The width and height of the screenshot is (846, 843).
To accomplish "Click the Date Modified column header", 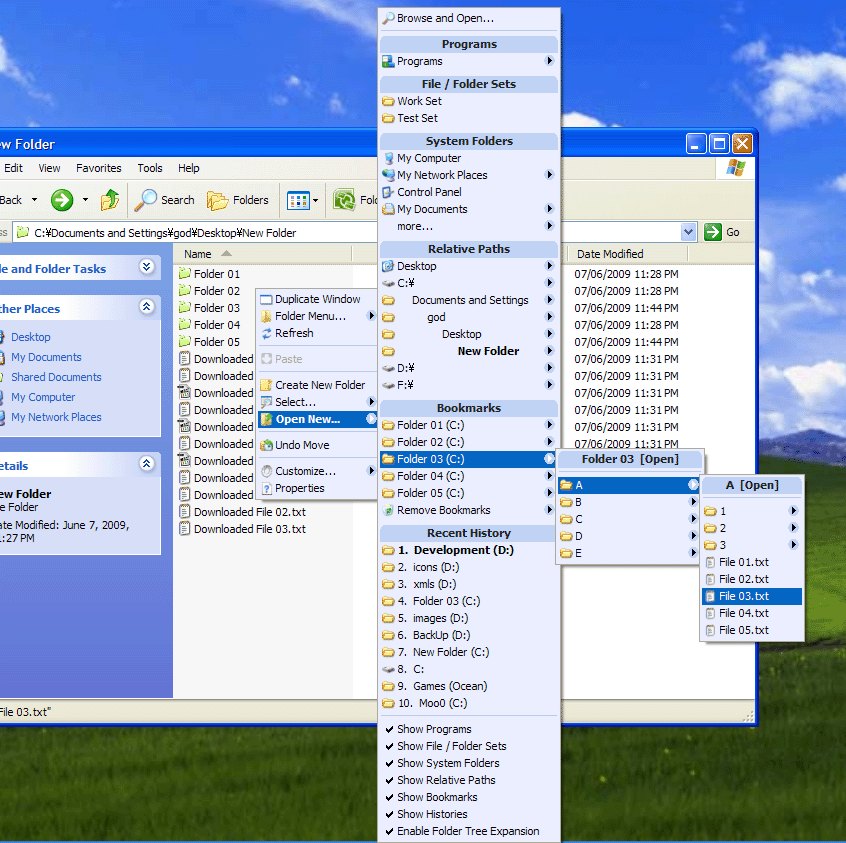I will (610, 254).
